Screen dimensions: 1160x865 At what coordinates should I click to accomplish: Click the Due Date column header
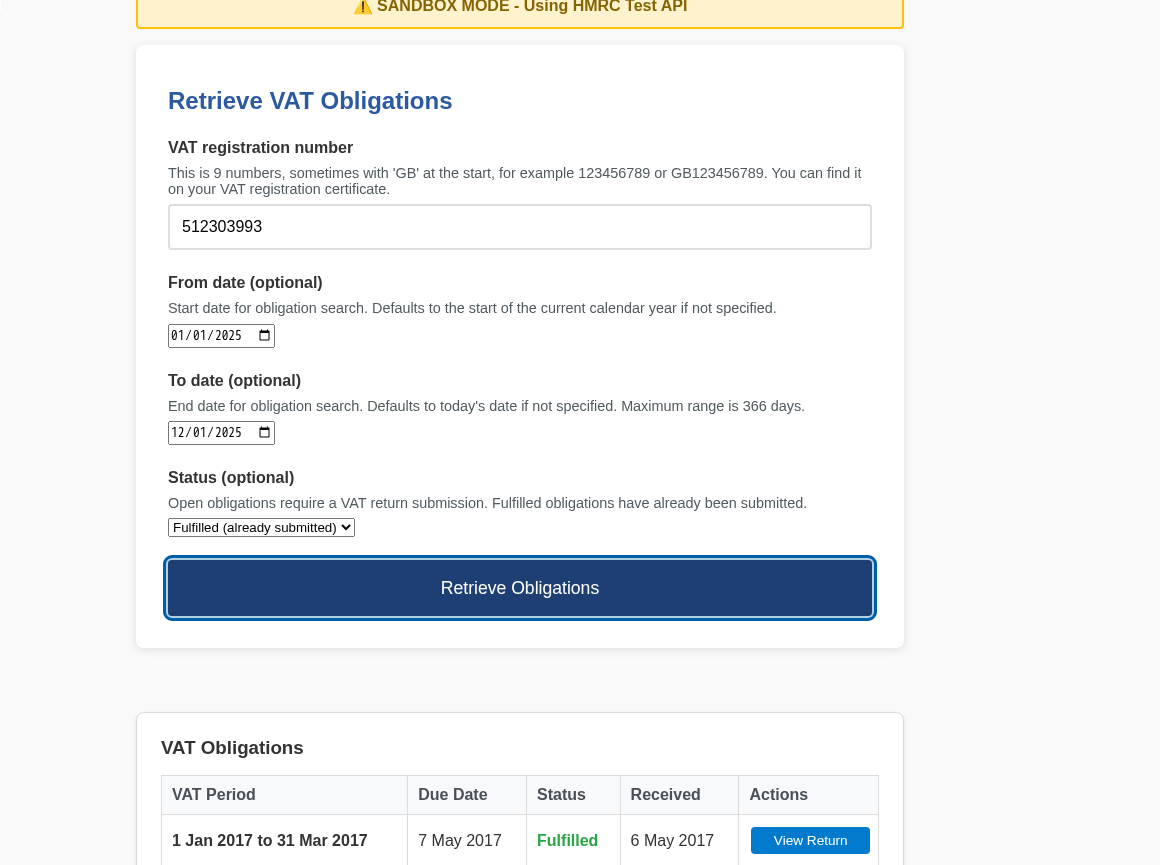click(453, 794)
